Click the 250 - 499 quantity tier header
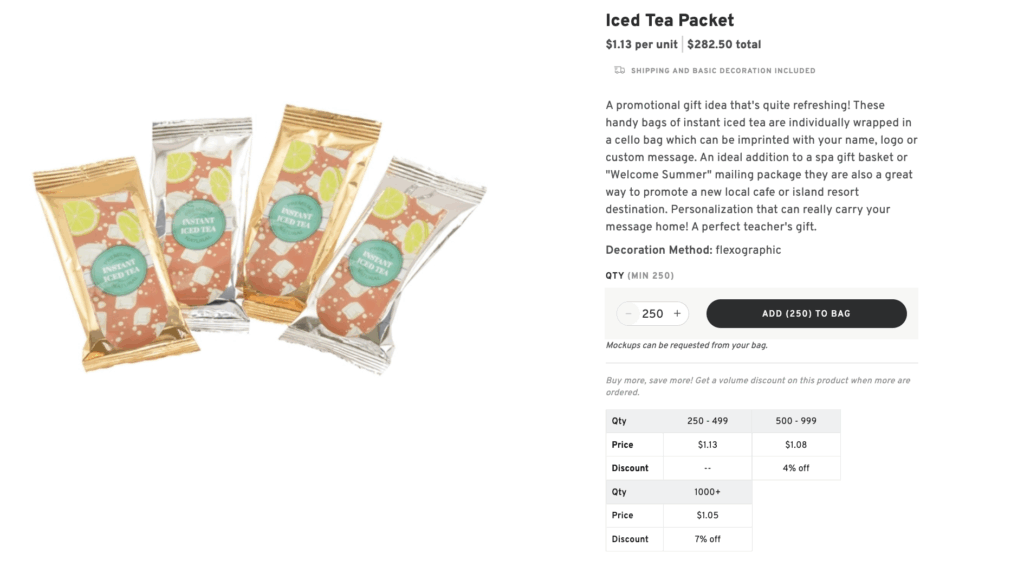The height and width of the screenshot is (566, 1024). (x=707, y=421)
